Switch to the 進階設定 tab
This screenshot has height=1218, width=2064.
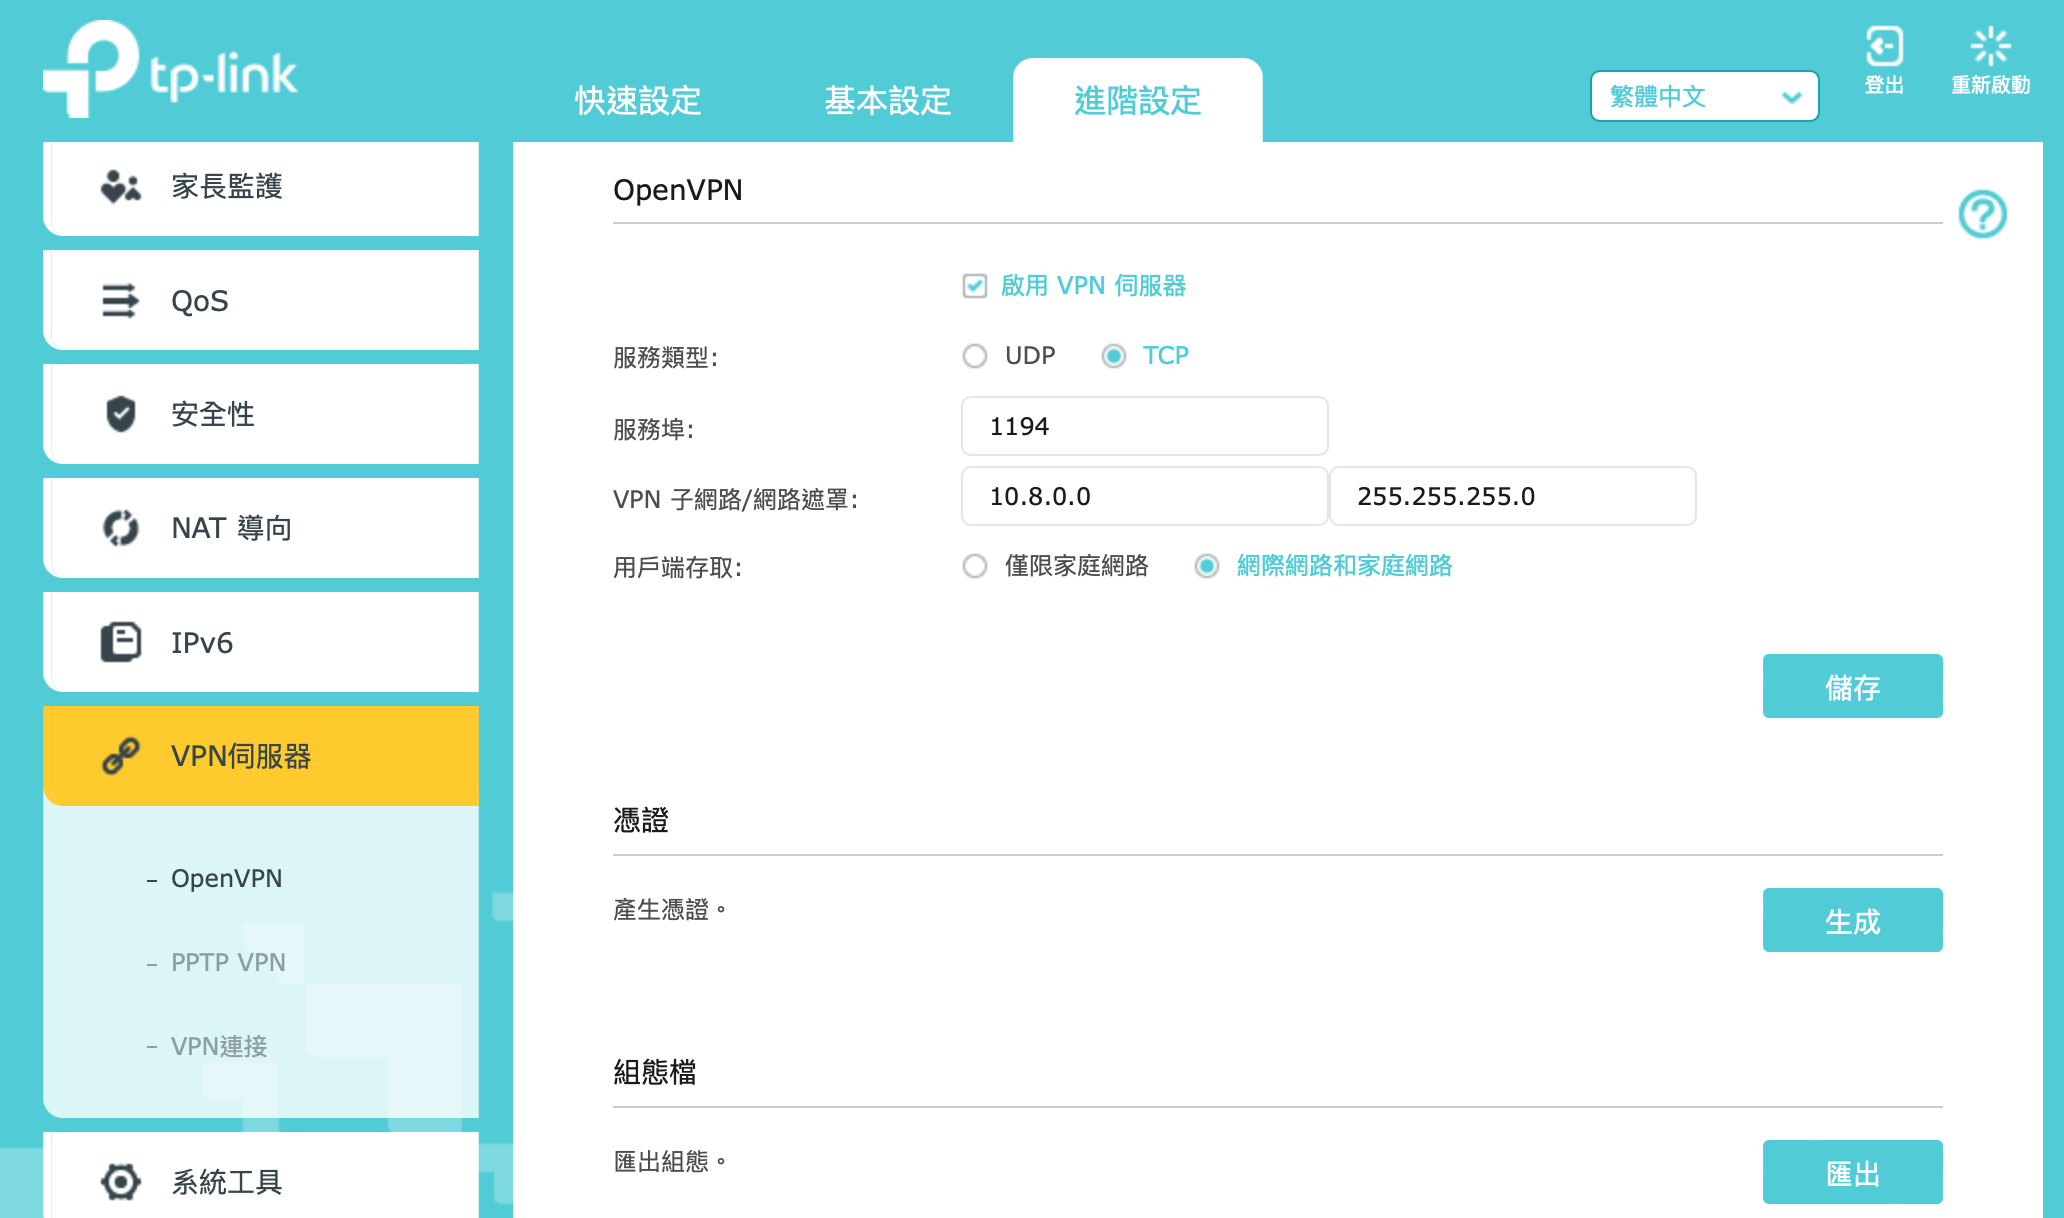pyautogui.click(x=1138, y=100)
